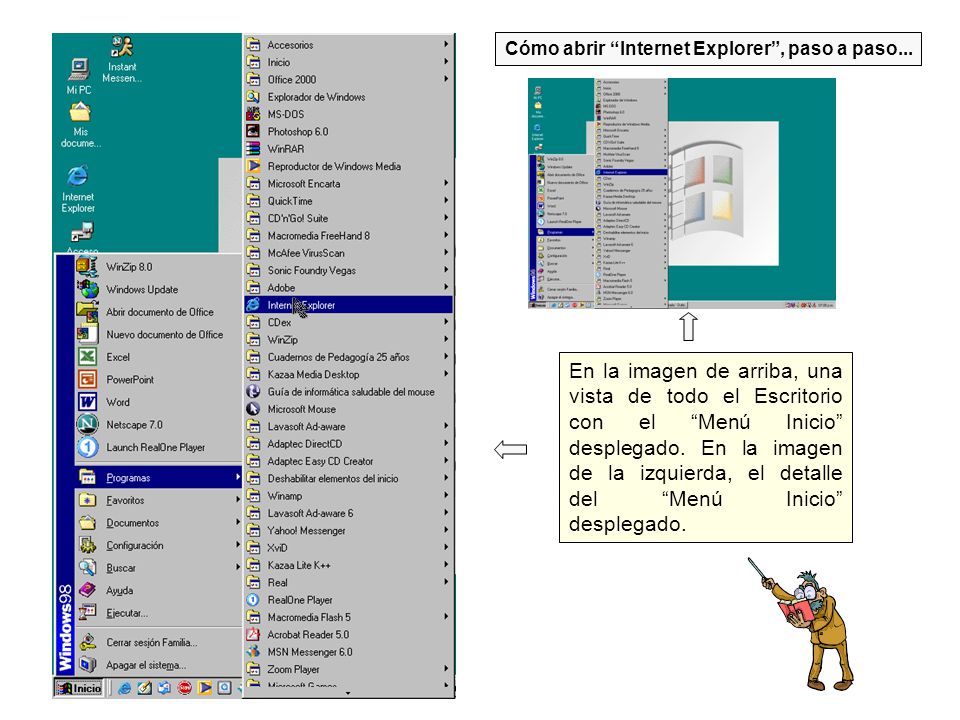Screen dimensions: 960x720
Task: Click Internet Explorer icon in taskbar quick launch
Action: click(x=124, y=688)
